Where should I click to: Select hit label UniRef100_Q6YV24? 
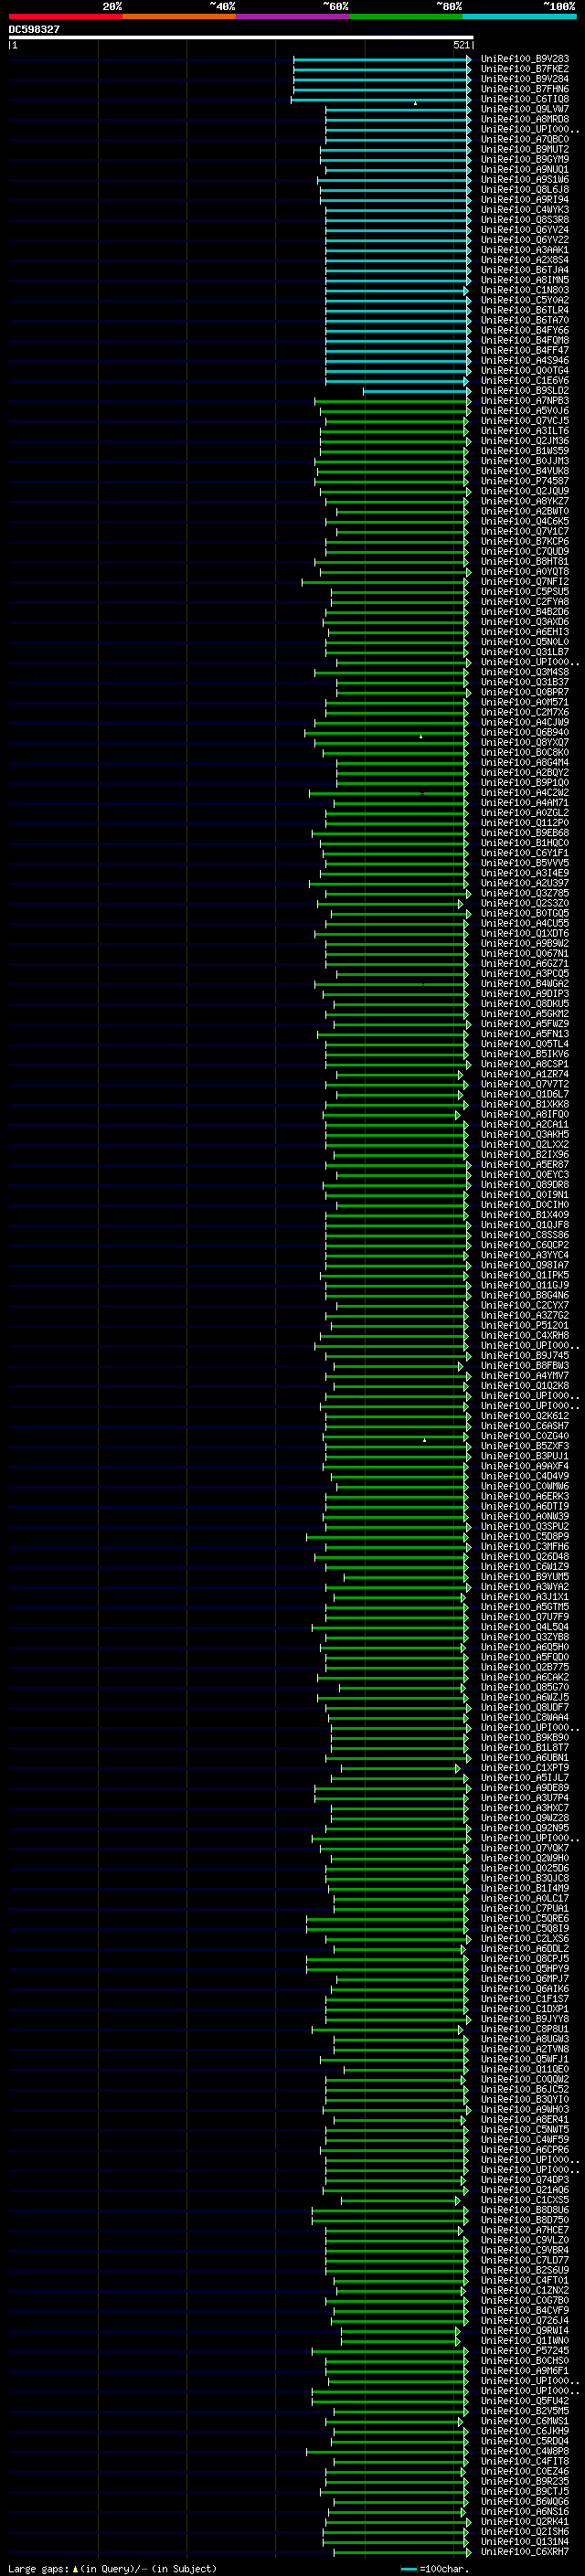tap(525, 229)
